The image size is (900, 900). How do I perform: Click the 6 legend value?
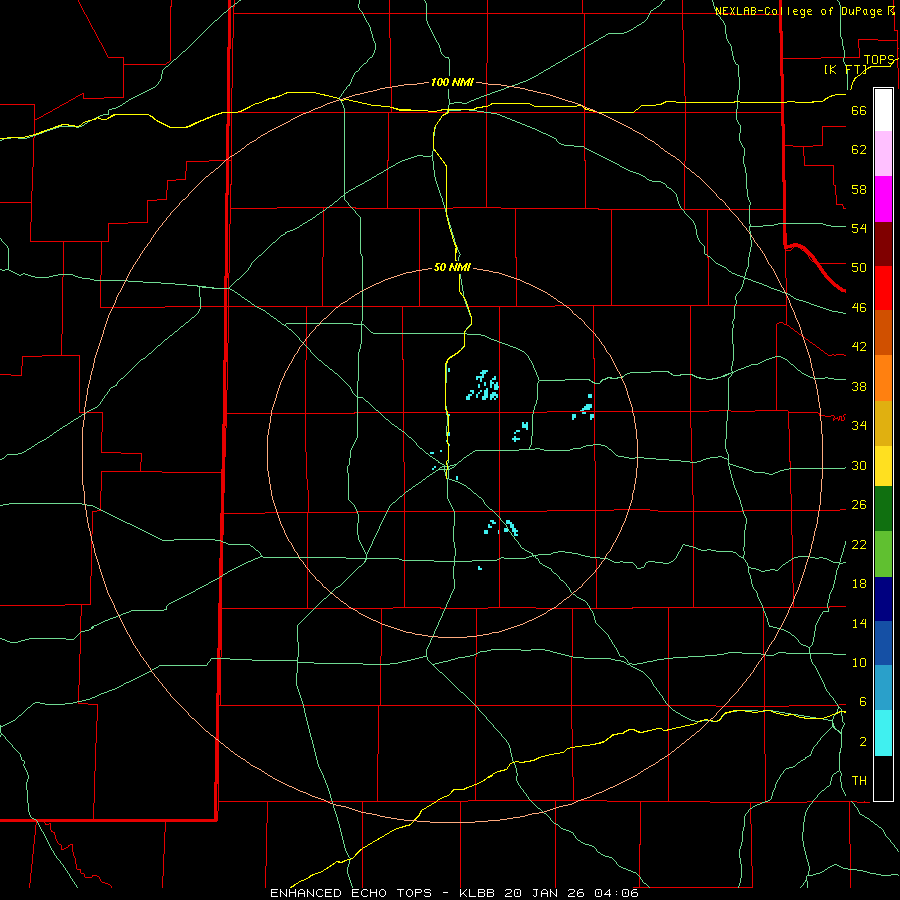pos(862,701)
